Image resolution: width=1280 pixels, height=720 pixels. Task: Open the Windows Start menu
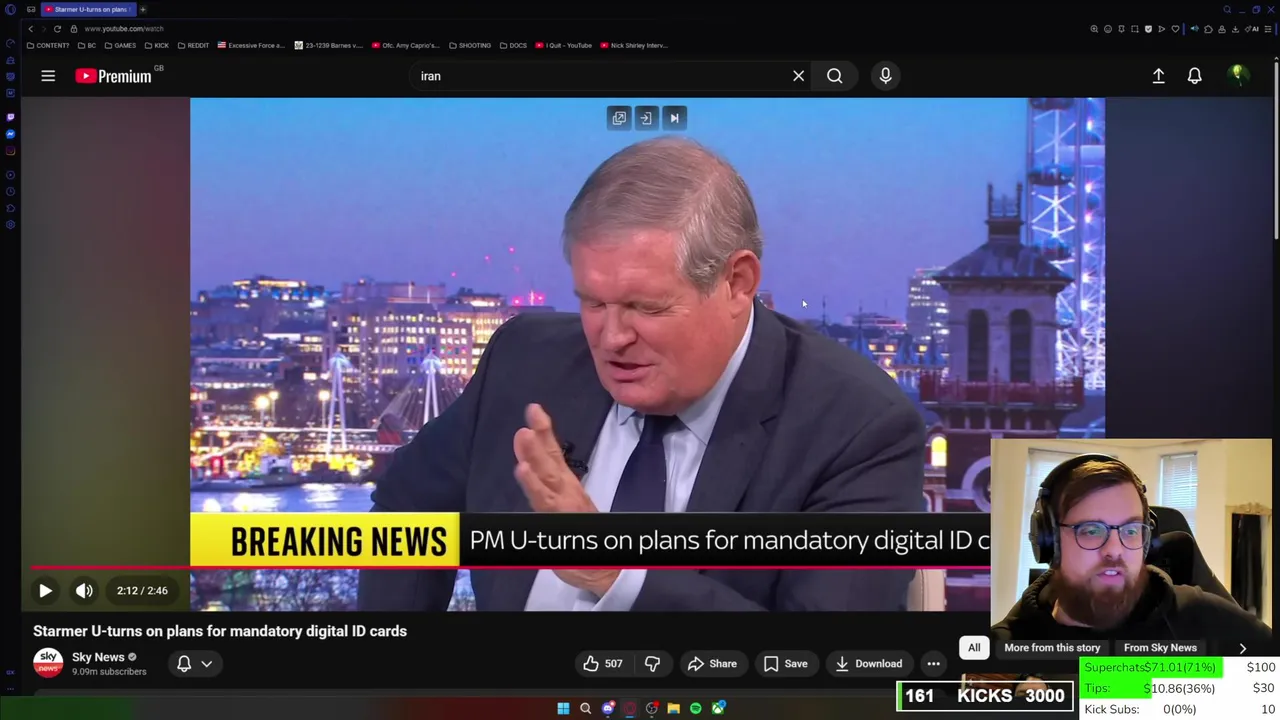563,709
